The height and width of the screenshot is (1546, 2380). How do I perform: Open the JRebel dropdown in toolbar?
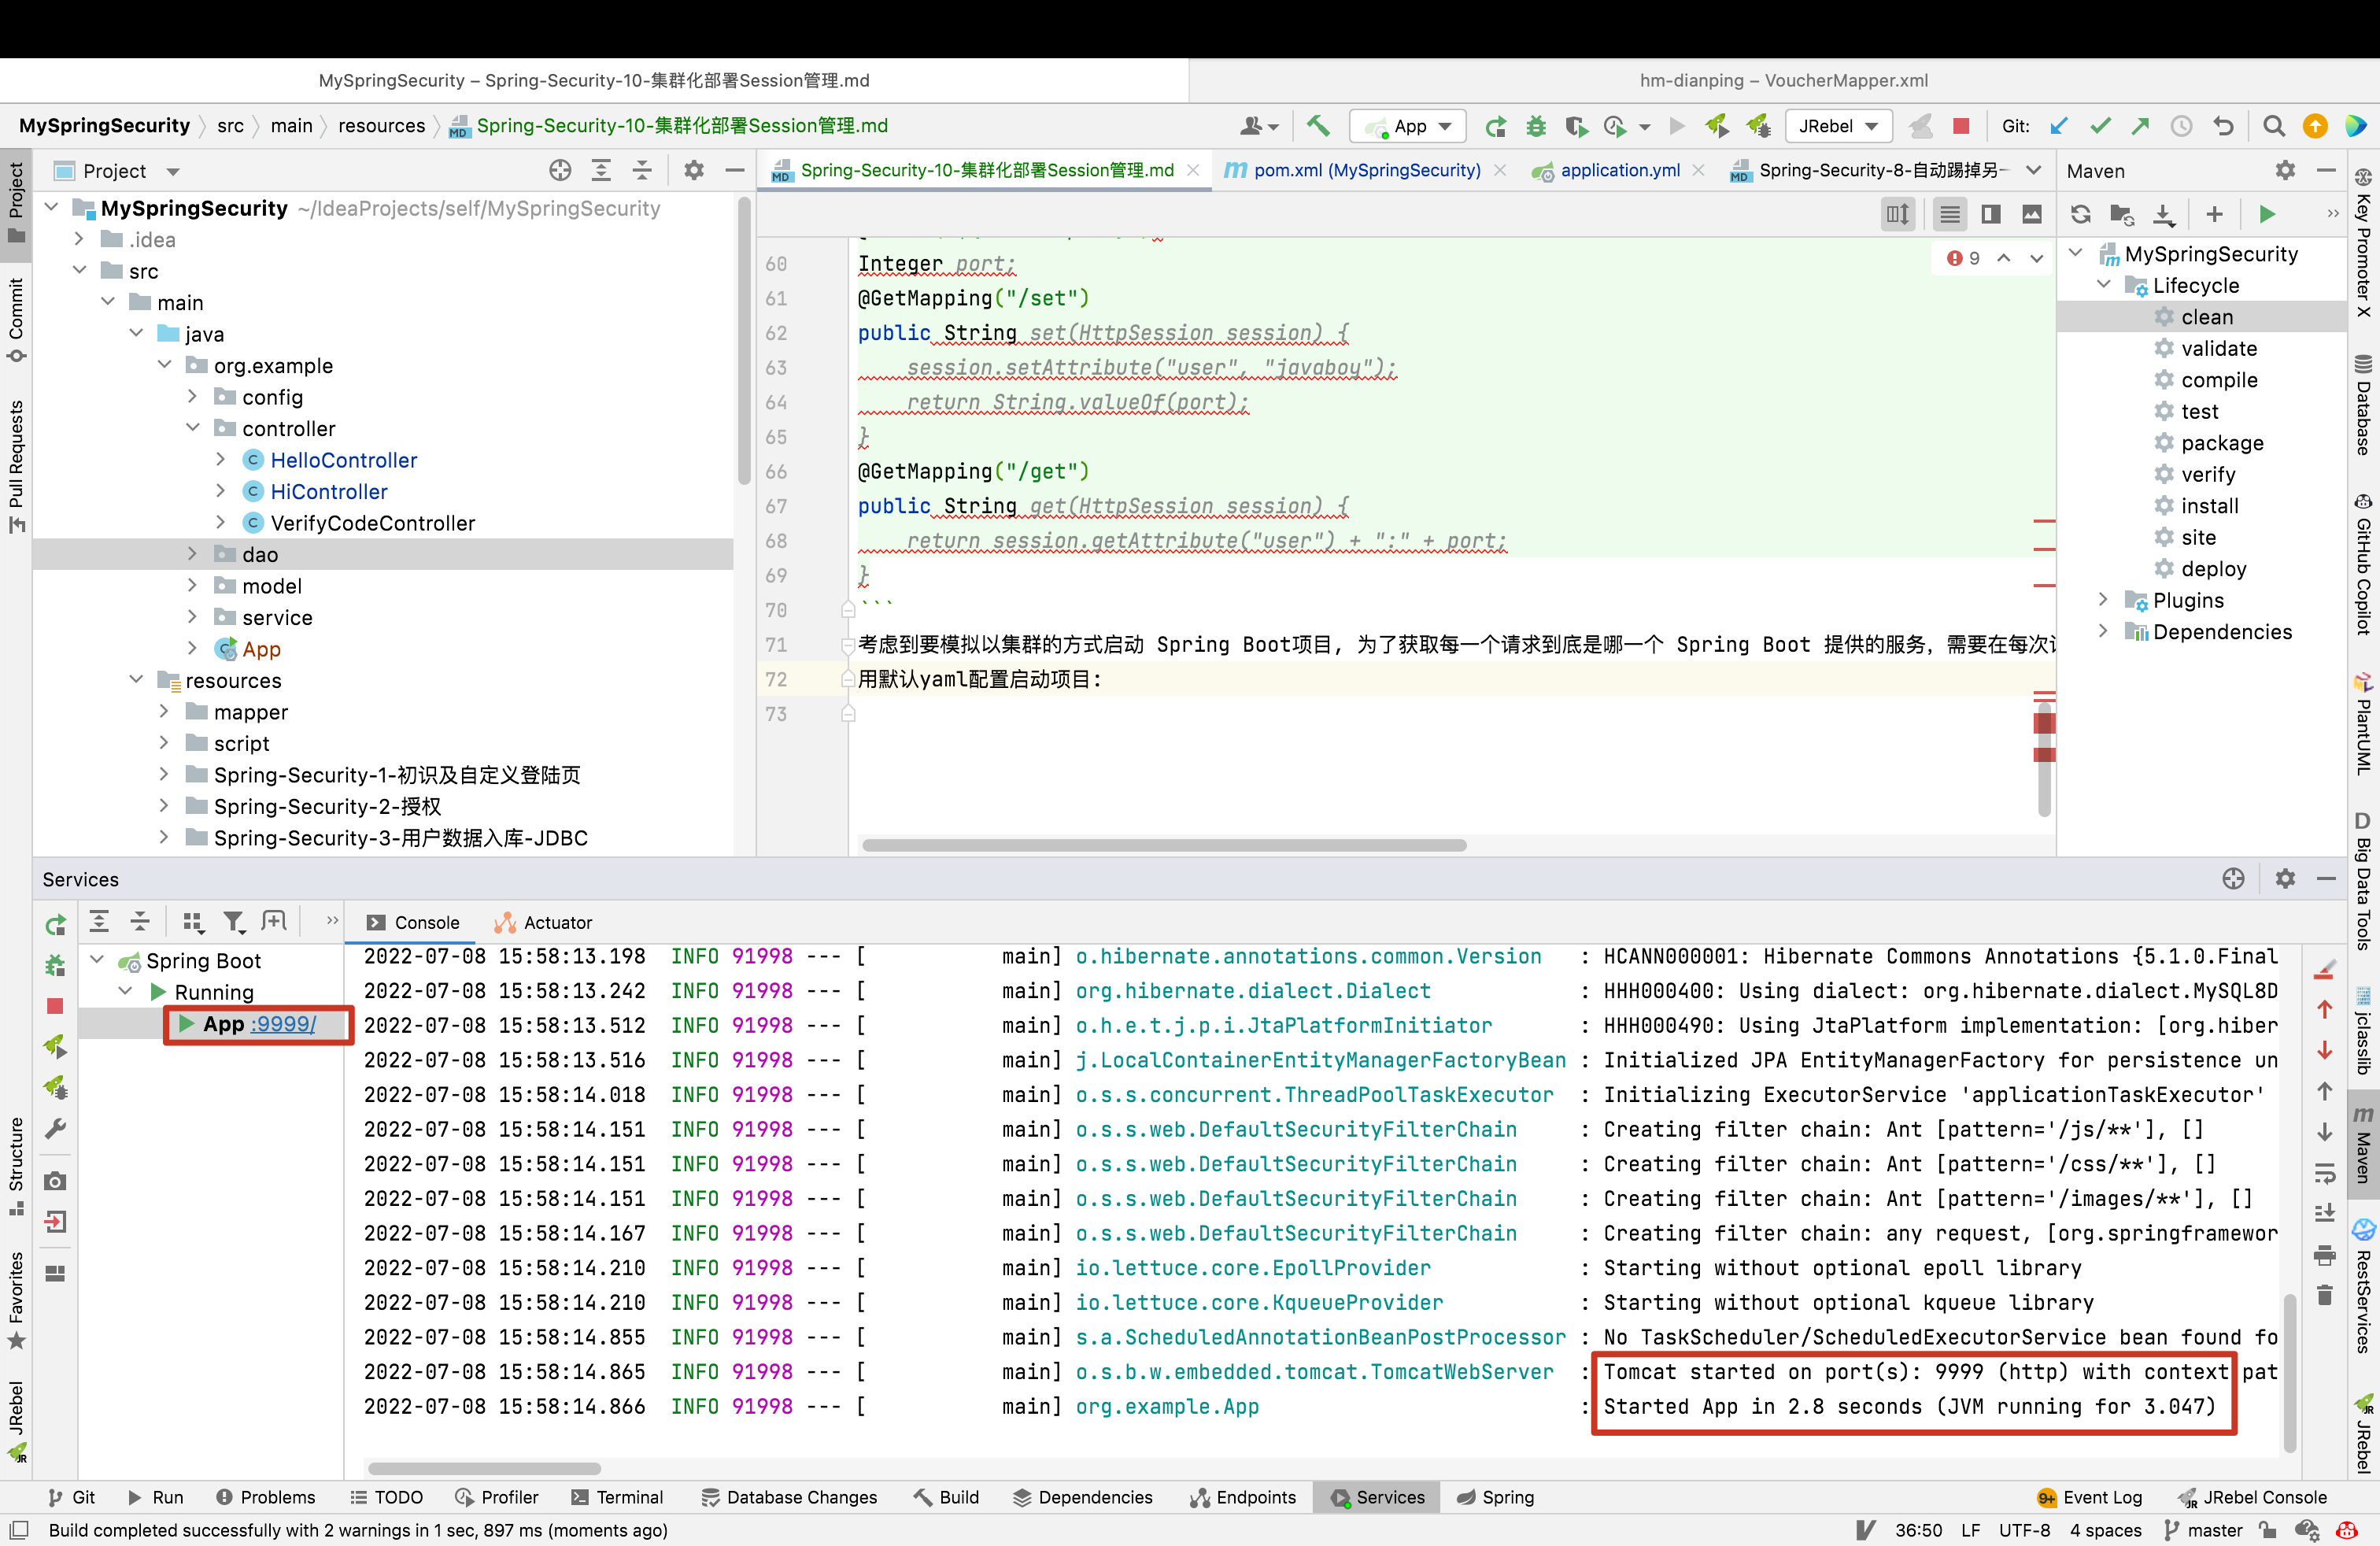point(1838,126)
